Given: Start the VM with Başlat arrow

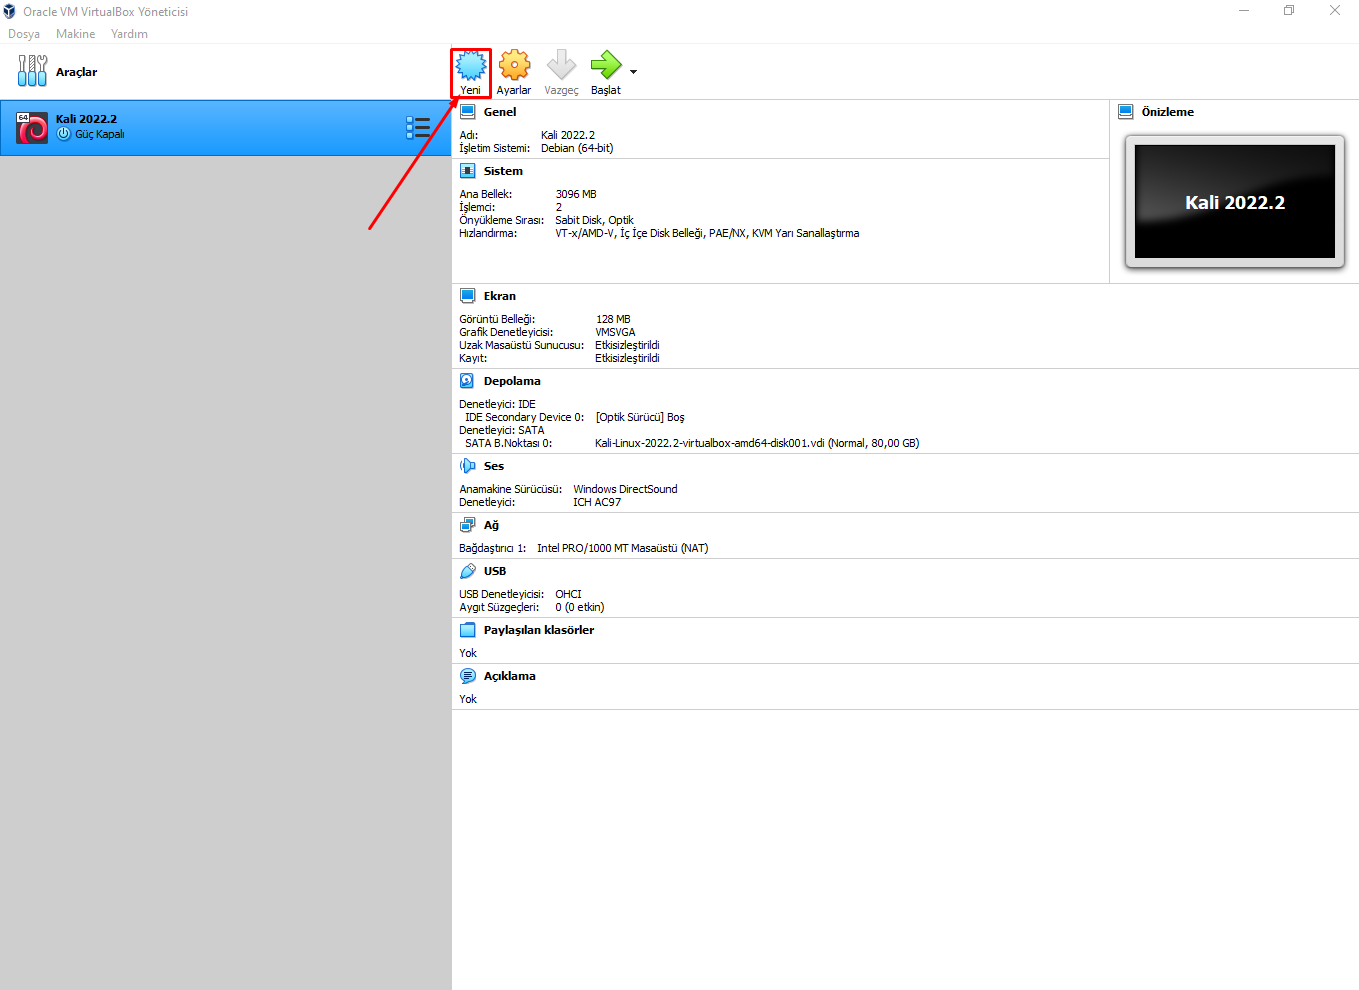Looking at the screenshot, I should [606, 66].
